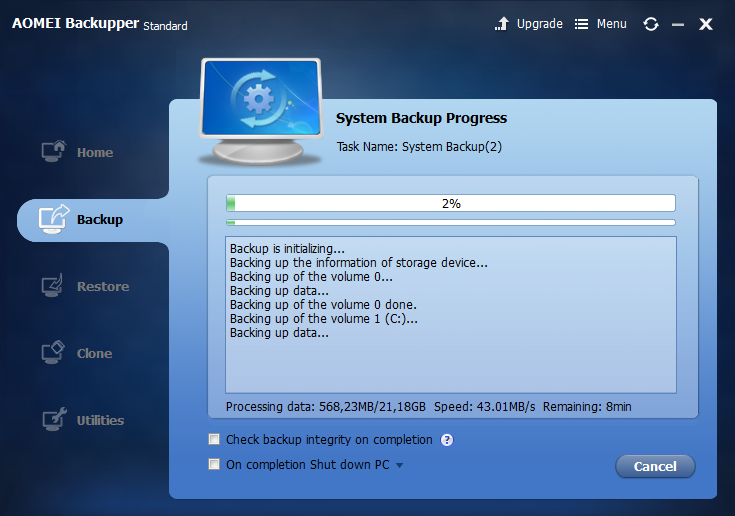Click the Upgrade link text

pos(540,24)
